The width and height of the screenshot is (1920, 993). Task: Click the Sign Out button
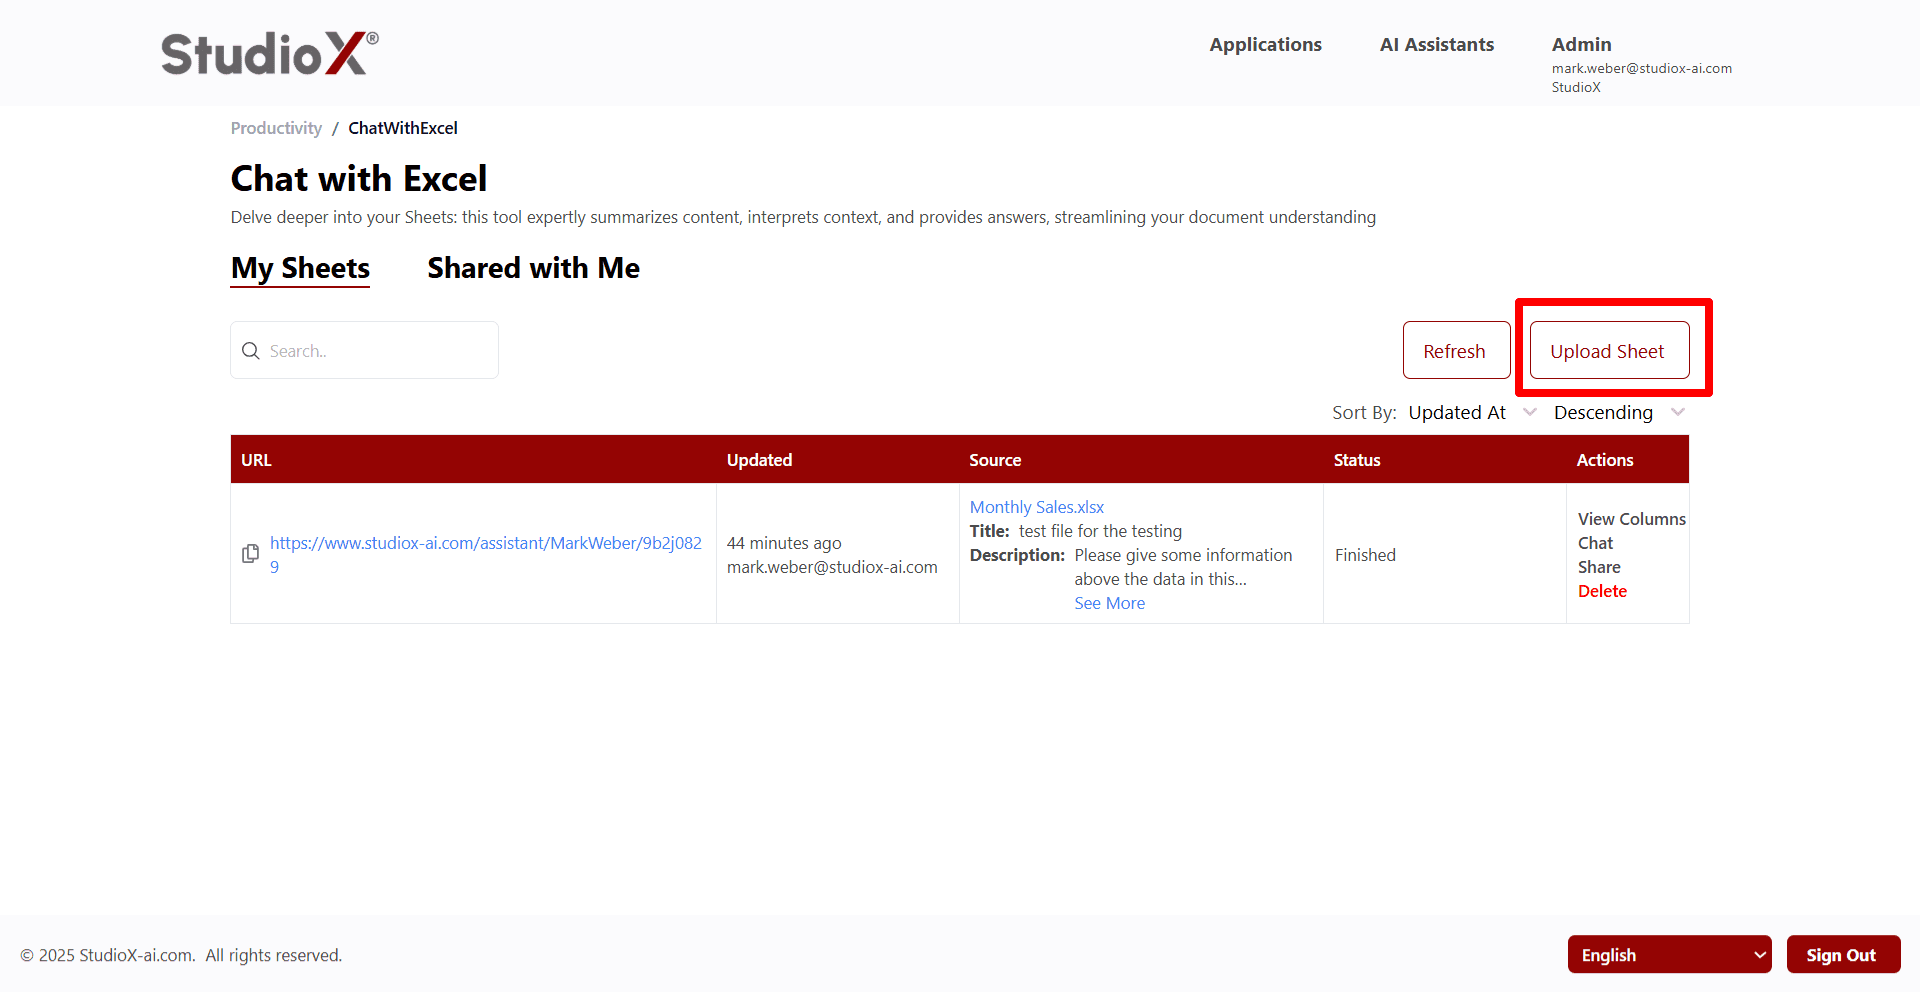pyautogui.click(x=1842, y=955)
